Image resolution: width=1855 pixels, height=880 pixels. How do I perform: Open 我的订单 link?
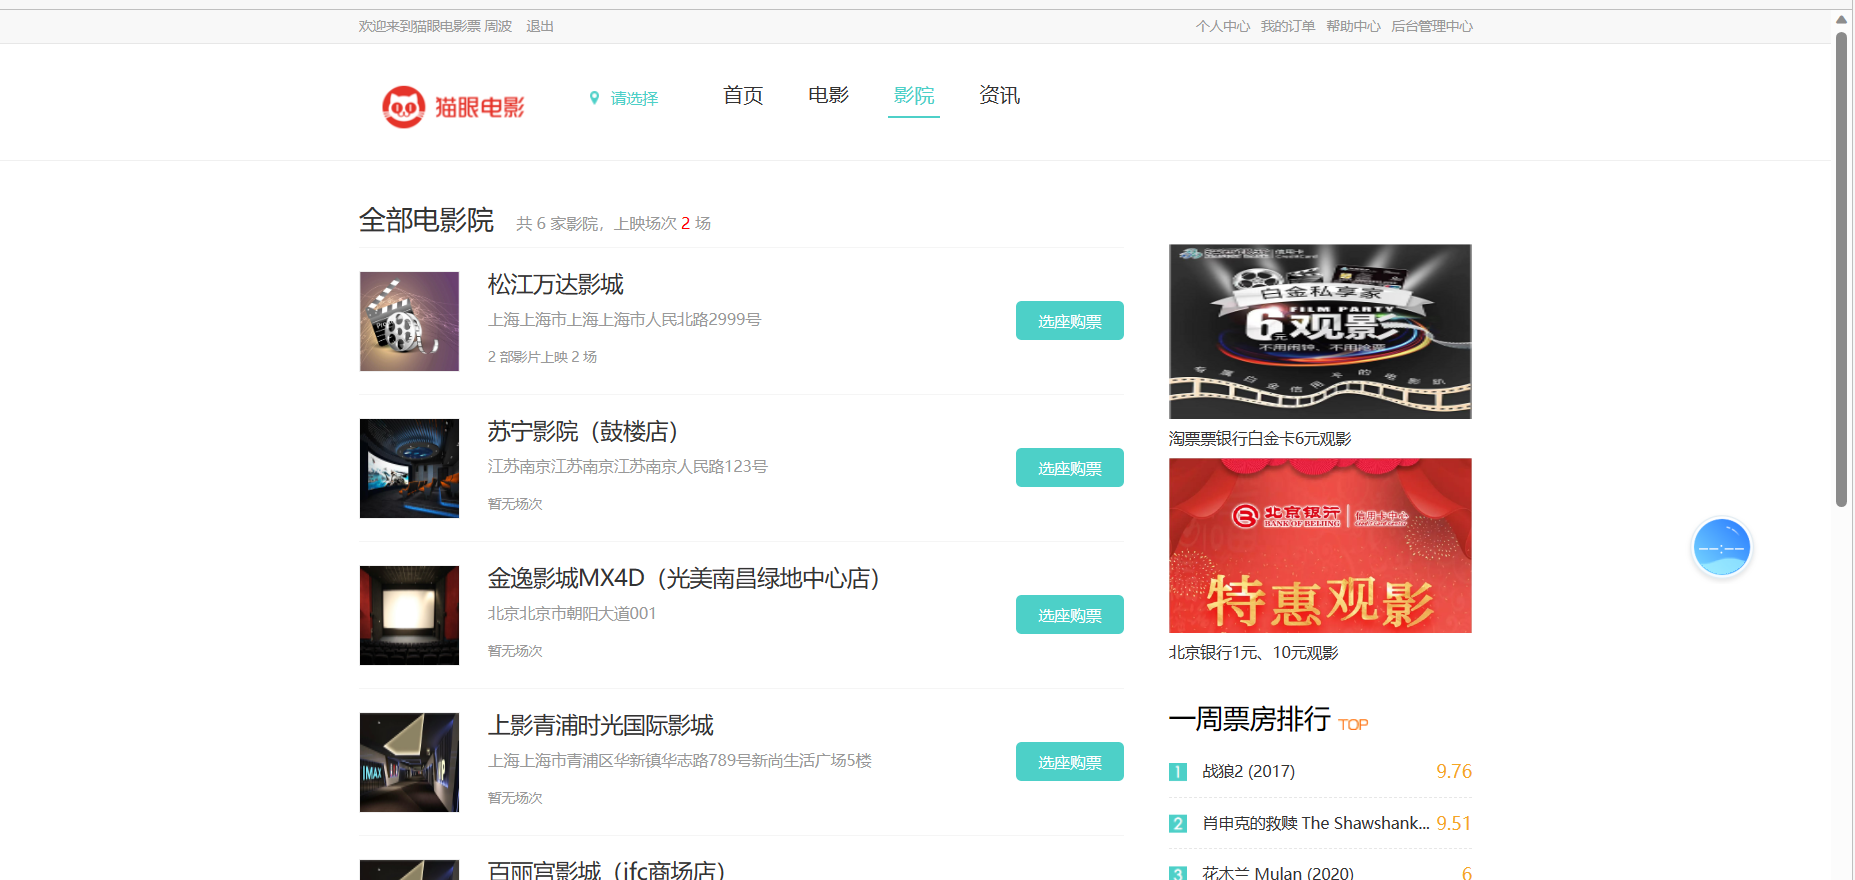tap(1287, 27)
